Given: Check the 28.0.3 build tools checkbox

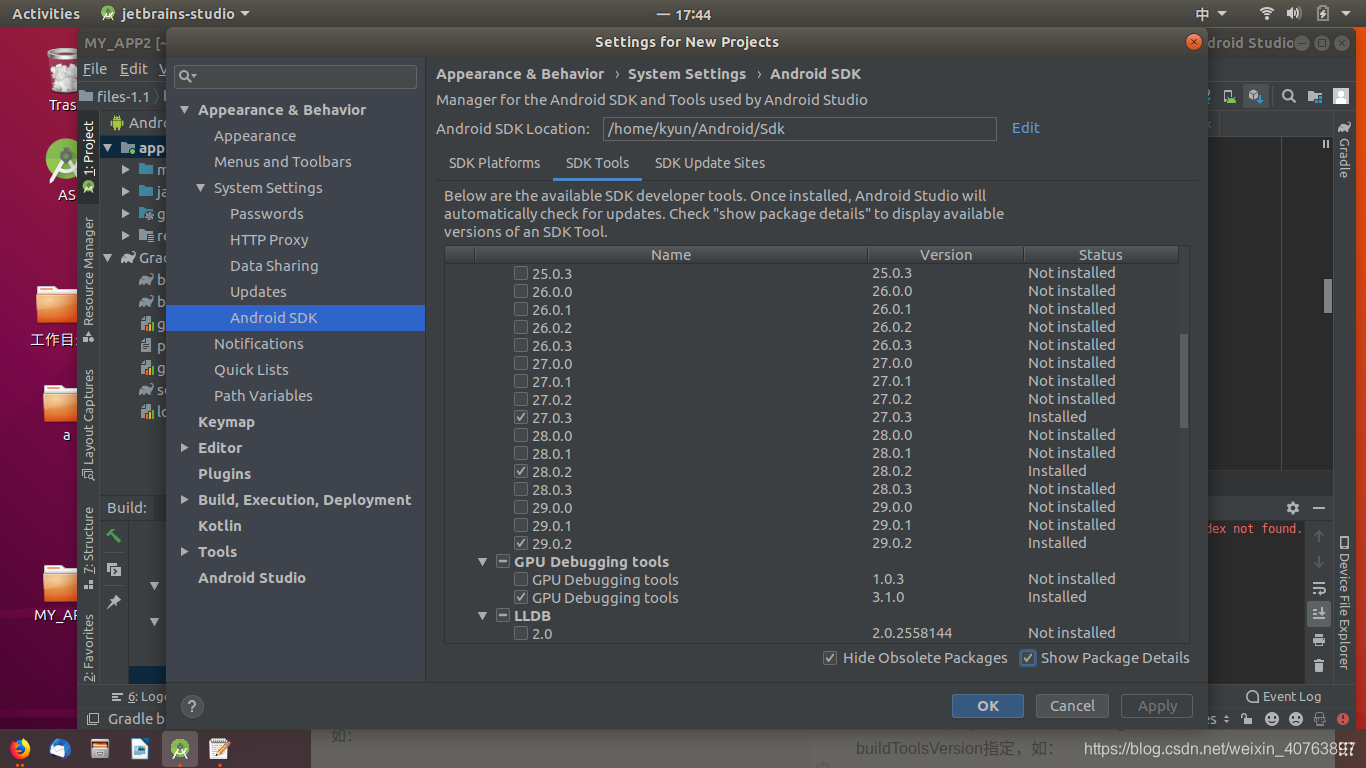Looking at the screenshot, I should pos(521,489).
